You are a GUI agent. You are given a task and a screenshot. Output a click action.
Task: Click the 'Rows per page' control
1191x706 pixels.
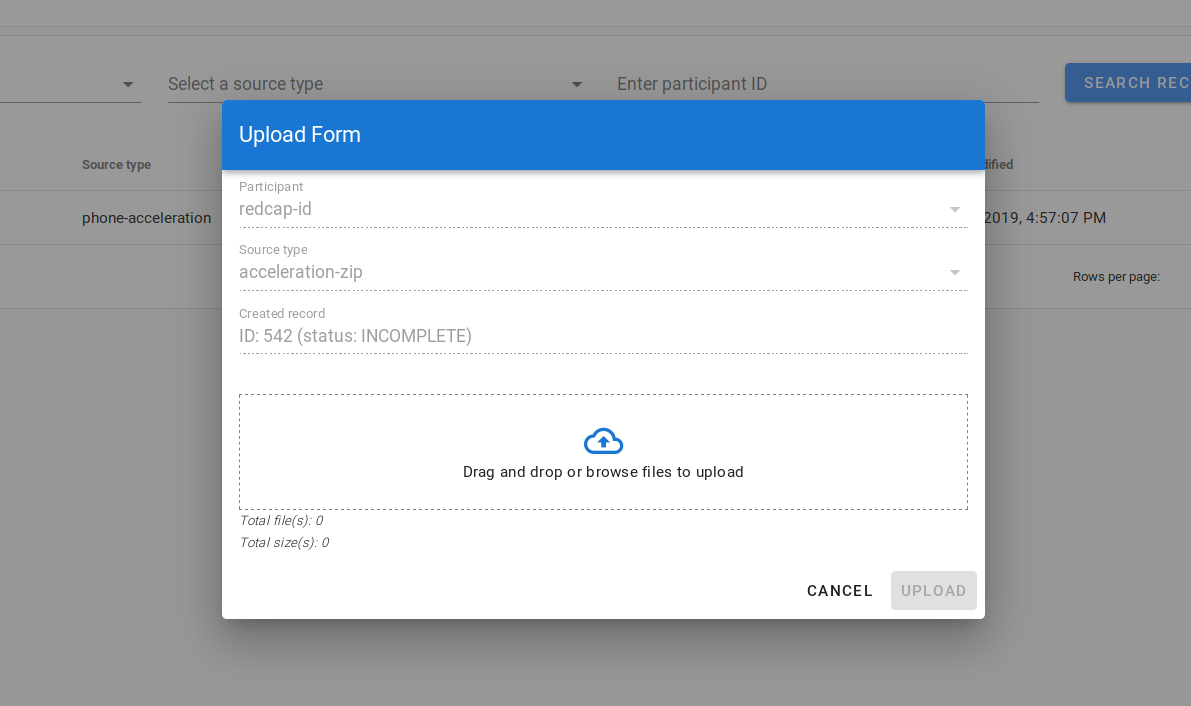pos(1117,276)
